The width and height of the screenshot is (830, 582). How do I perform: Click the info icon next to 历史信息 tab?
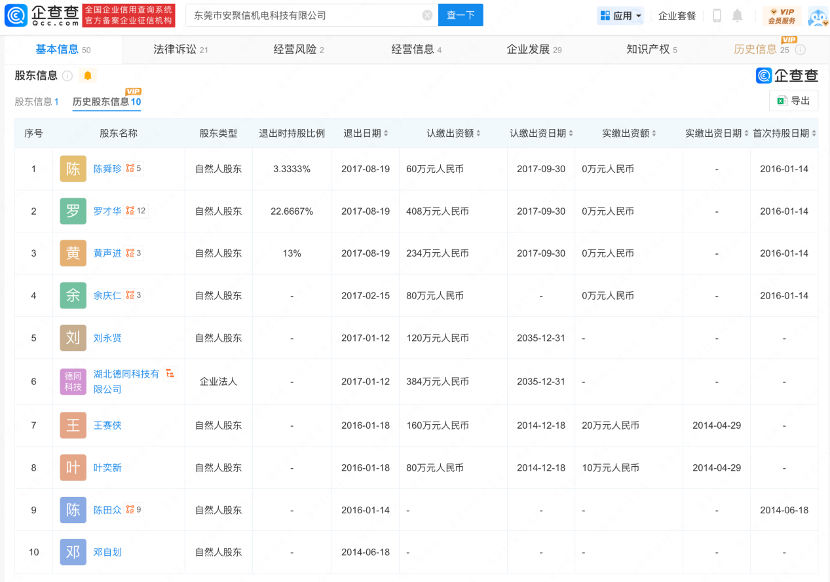tap(800, 49)
